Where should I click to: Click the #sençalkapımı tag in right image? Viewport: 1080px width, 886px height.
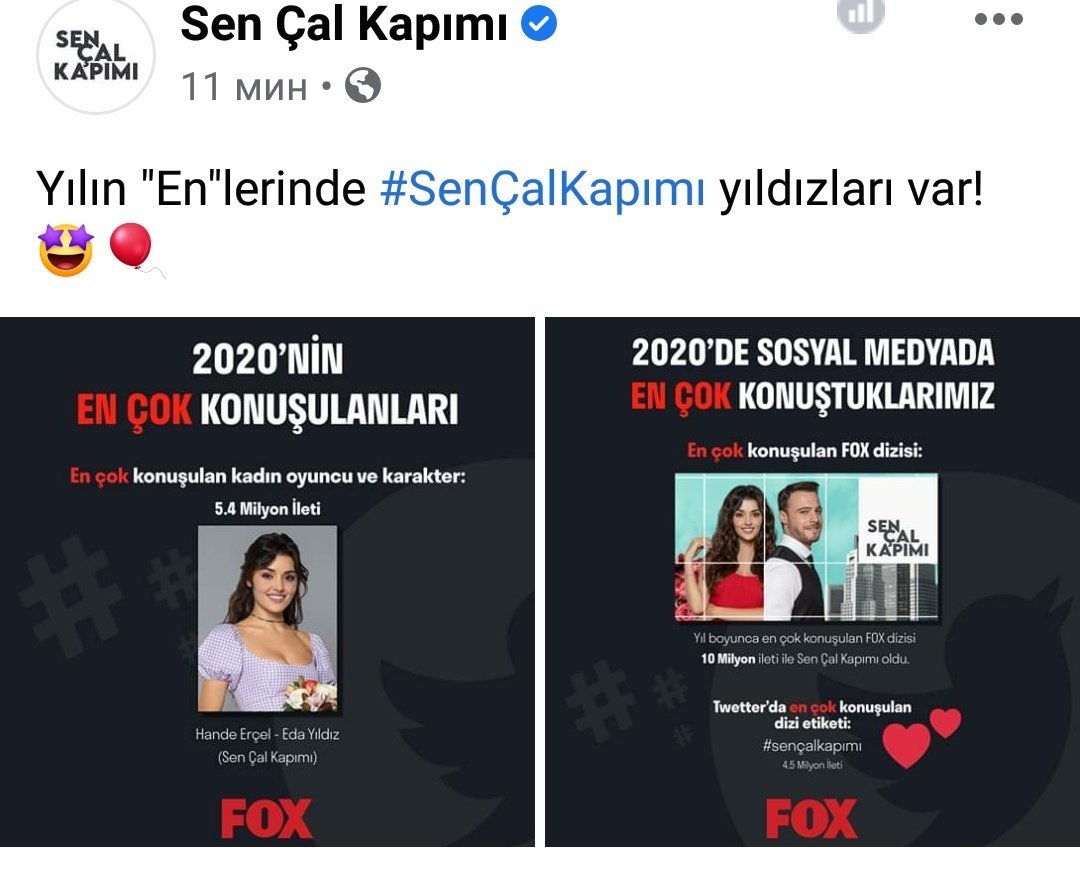(812, 745)
